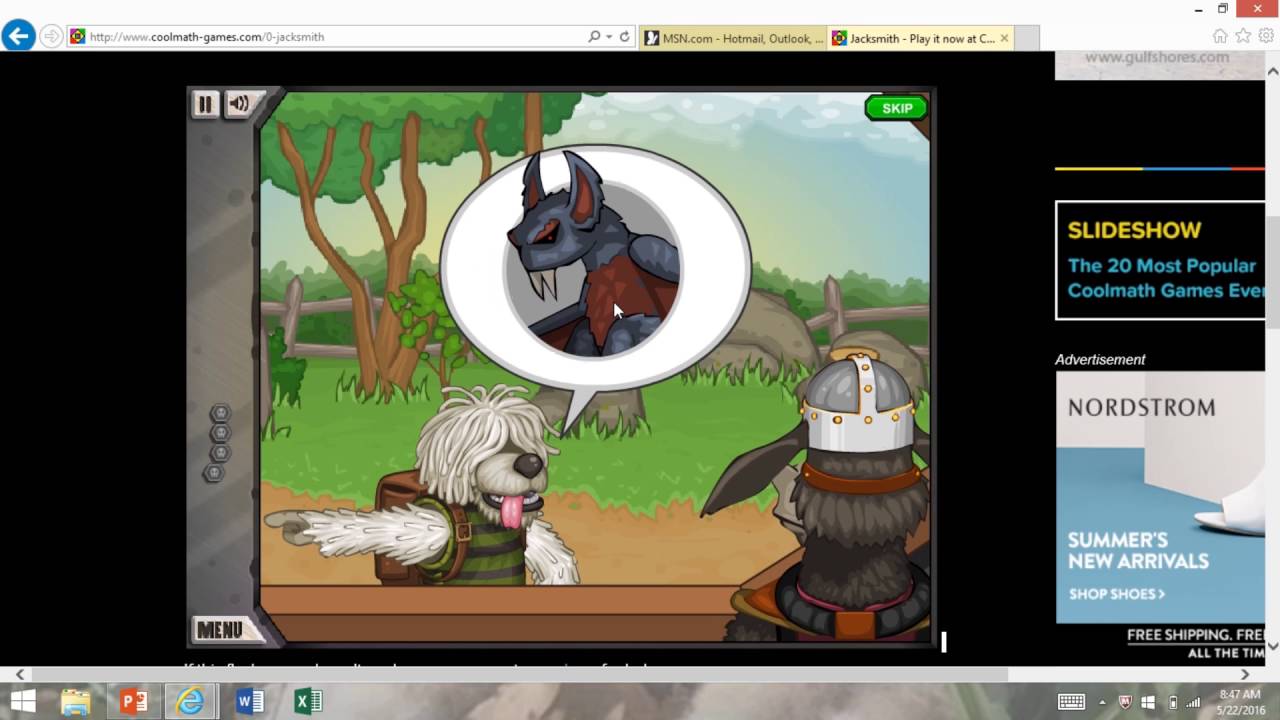Click the vertical scrollbar up arrow
Image resolution: width=1280 pixels, height=720 pixels.
[1272, 71]
